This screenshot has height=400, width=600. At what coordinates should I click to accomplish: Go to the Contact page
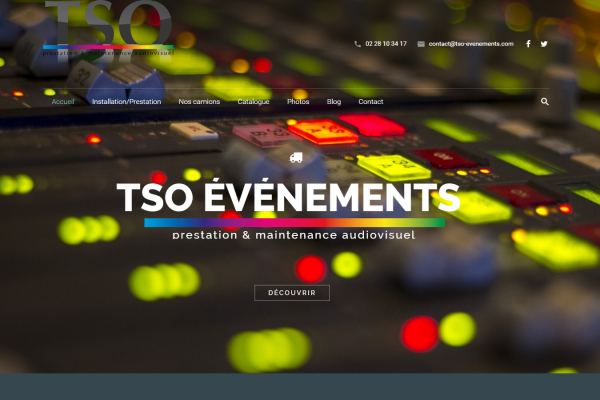click(371, 102)
